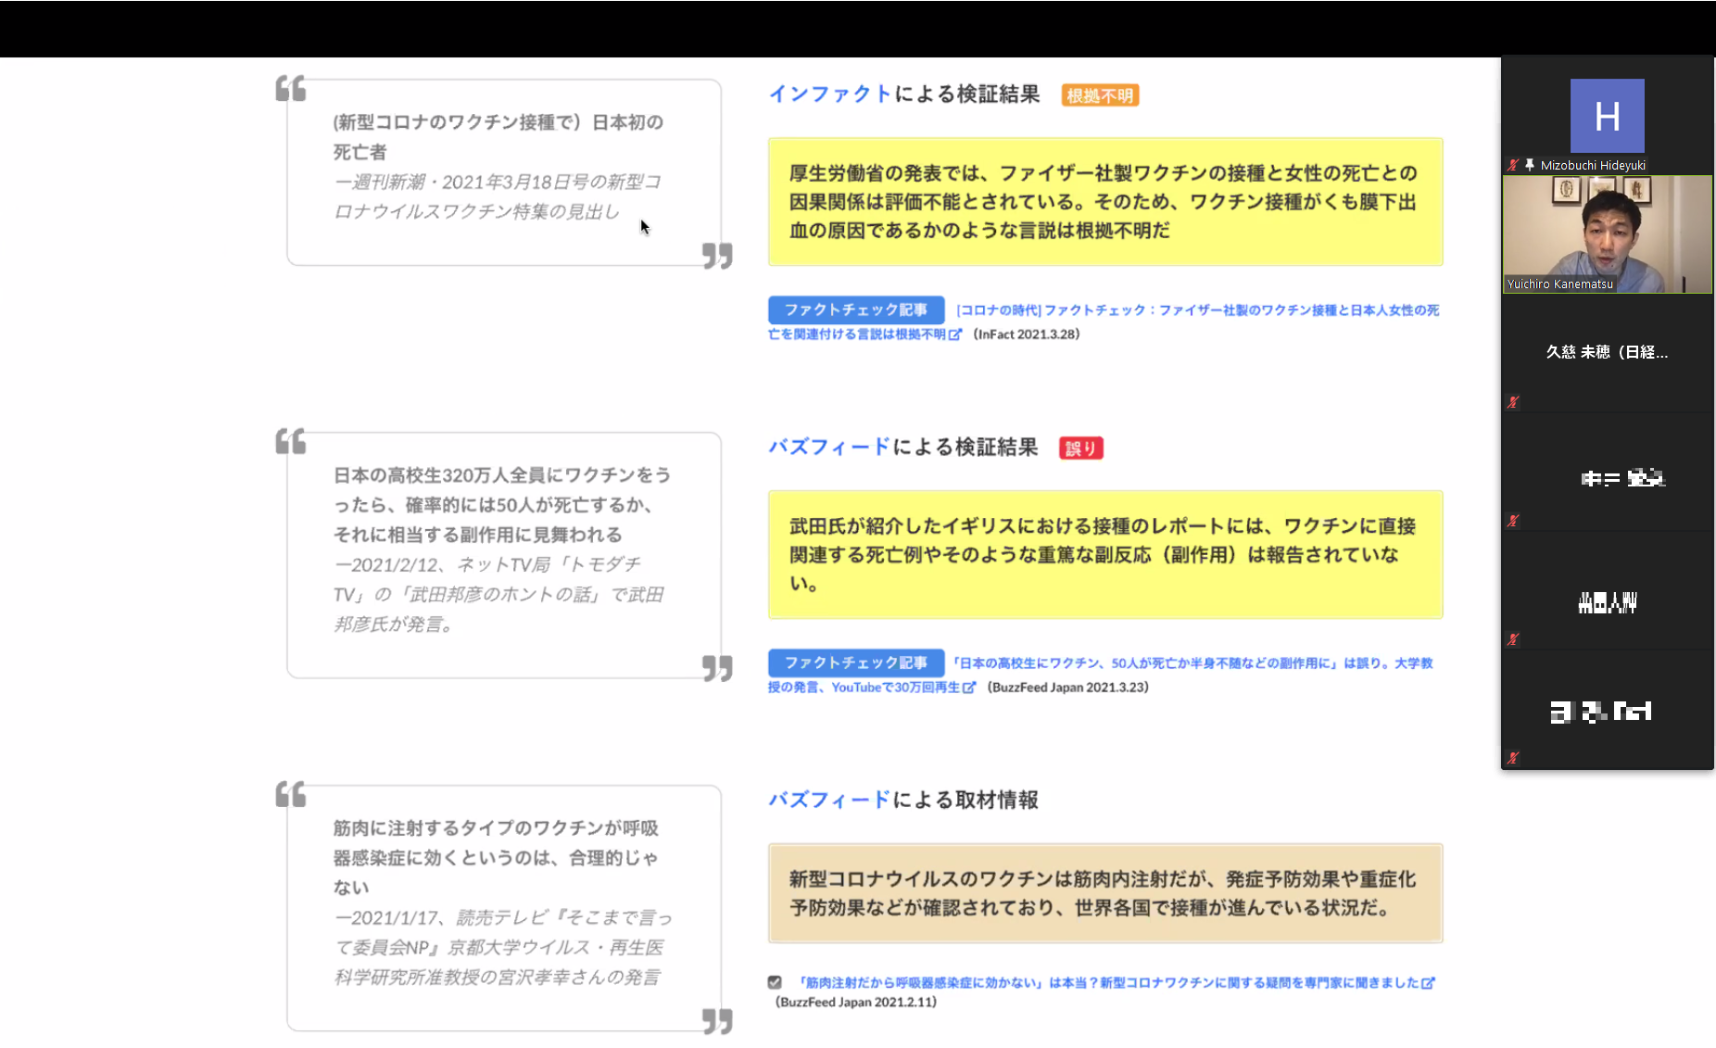This screenshot has width=1716, height=1048.
Task: Click muted mic icon beside Mizobuchi Hideyuki name
Action: point(1513,165)
